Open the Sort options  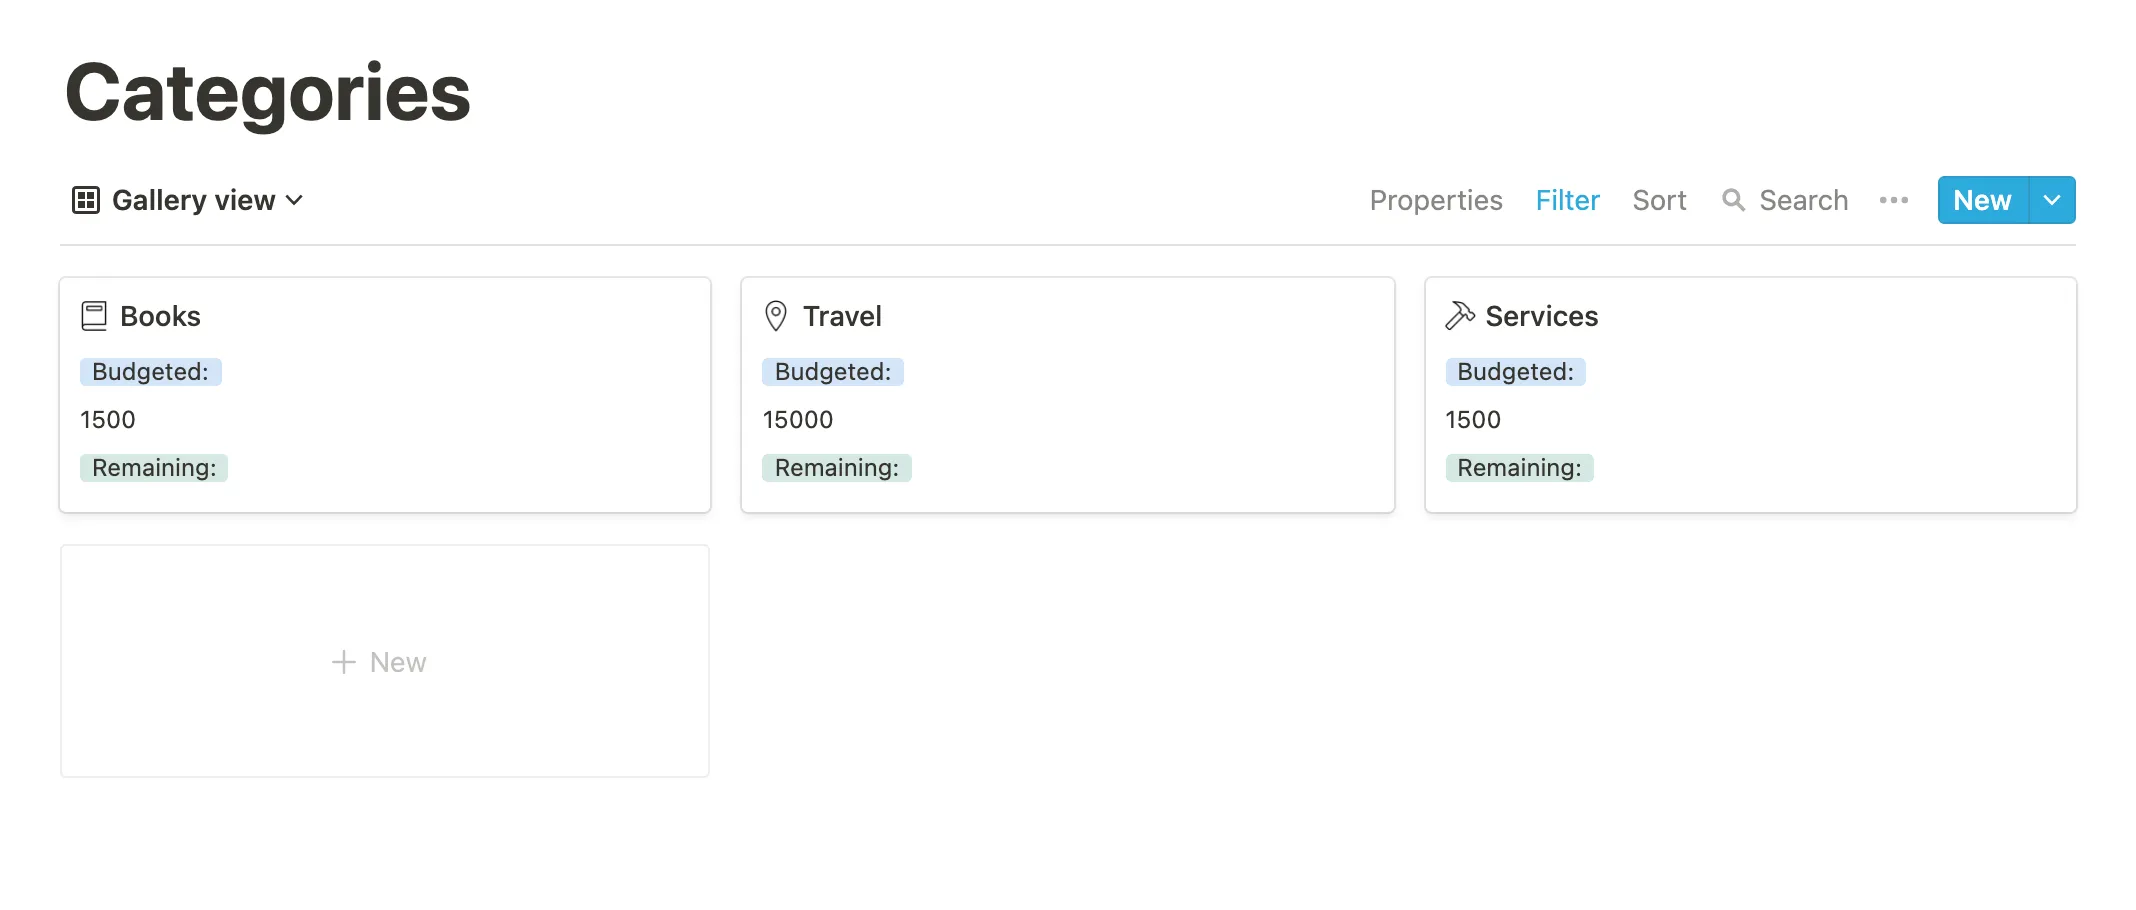[x=1659, y=200]
